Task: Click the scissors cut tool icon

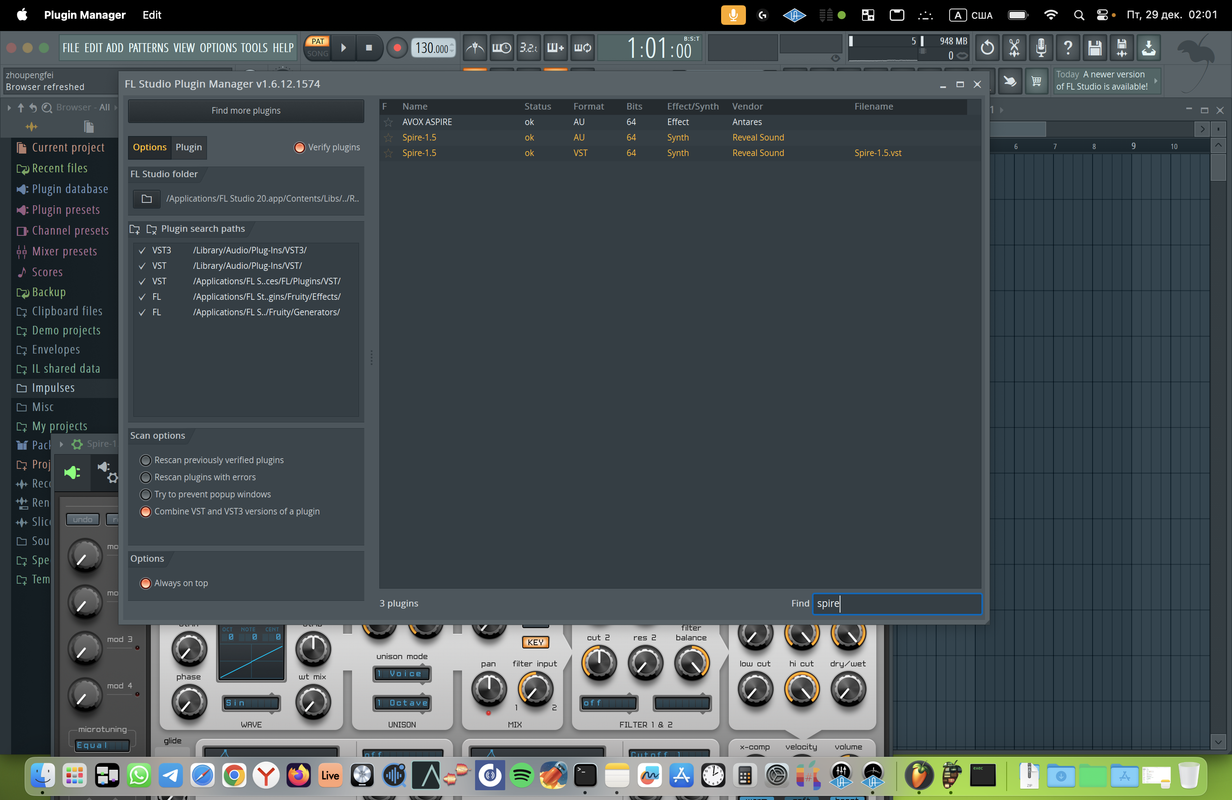Action: coord(1014,47)
